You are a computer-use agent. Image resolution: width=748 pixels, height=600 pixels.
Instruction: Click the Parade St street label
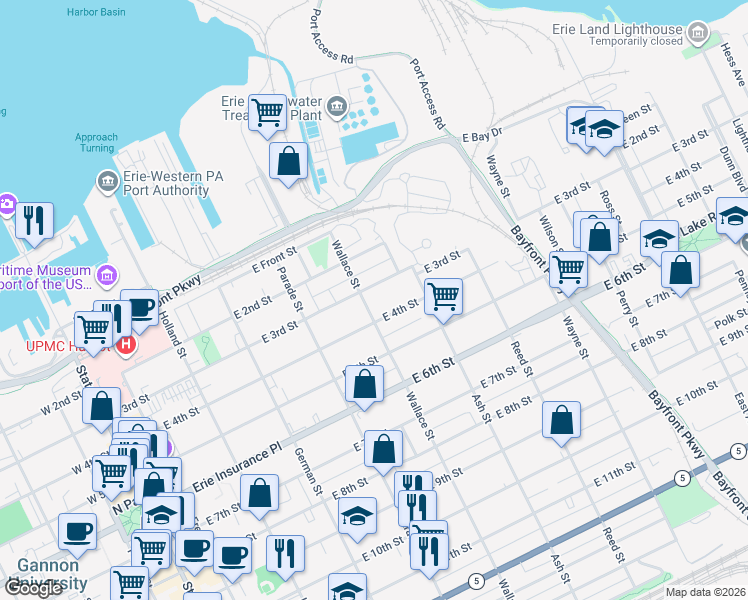pos(290,289)
